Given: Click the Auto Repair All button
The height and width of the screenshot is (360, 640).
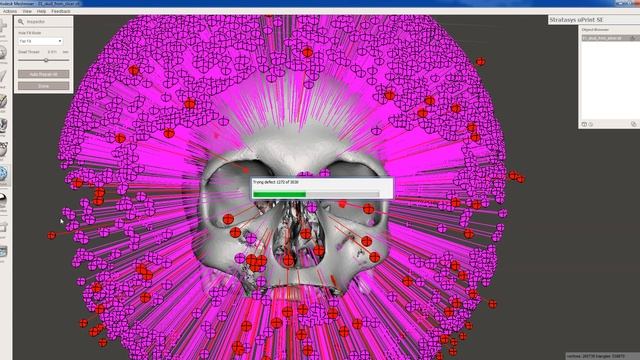Looking at the screenshot, I should [44, 74].
